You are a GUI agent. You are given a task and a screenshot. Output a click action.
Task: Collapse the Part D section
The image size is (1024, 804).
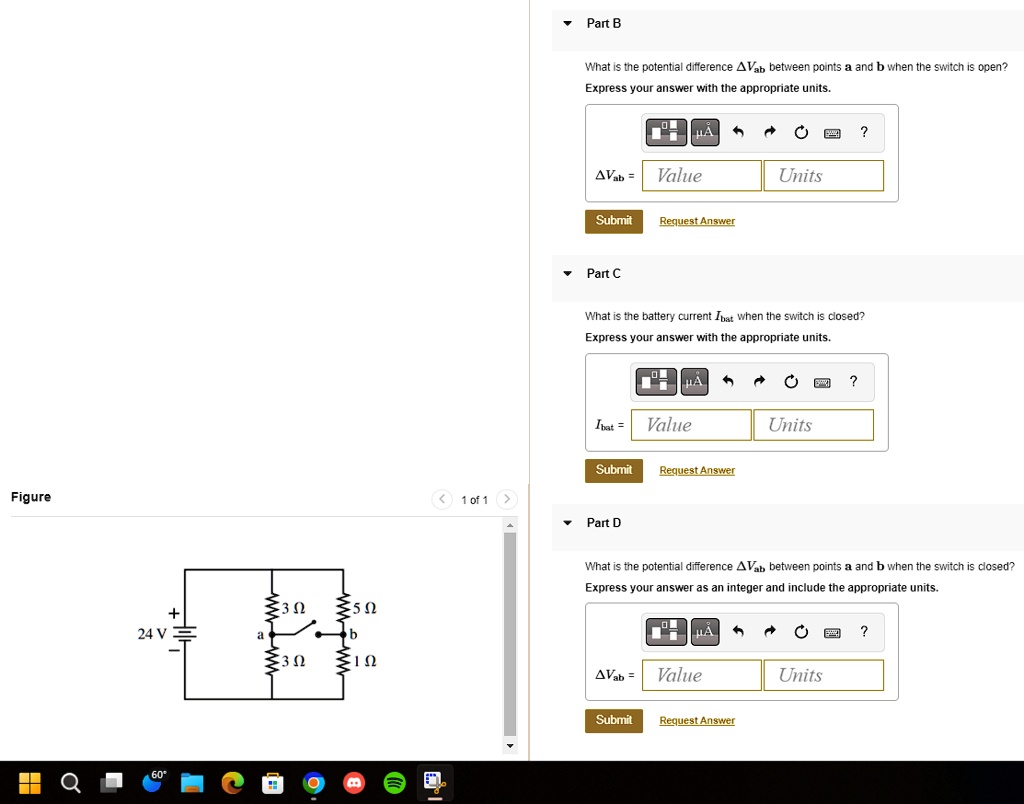tap(567, 523)
